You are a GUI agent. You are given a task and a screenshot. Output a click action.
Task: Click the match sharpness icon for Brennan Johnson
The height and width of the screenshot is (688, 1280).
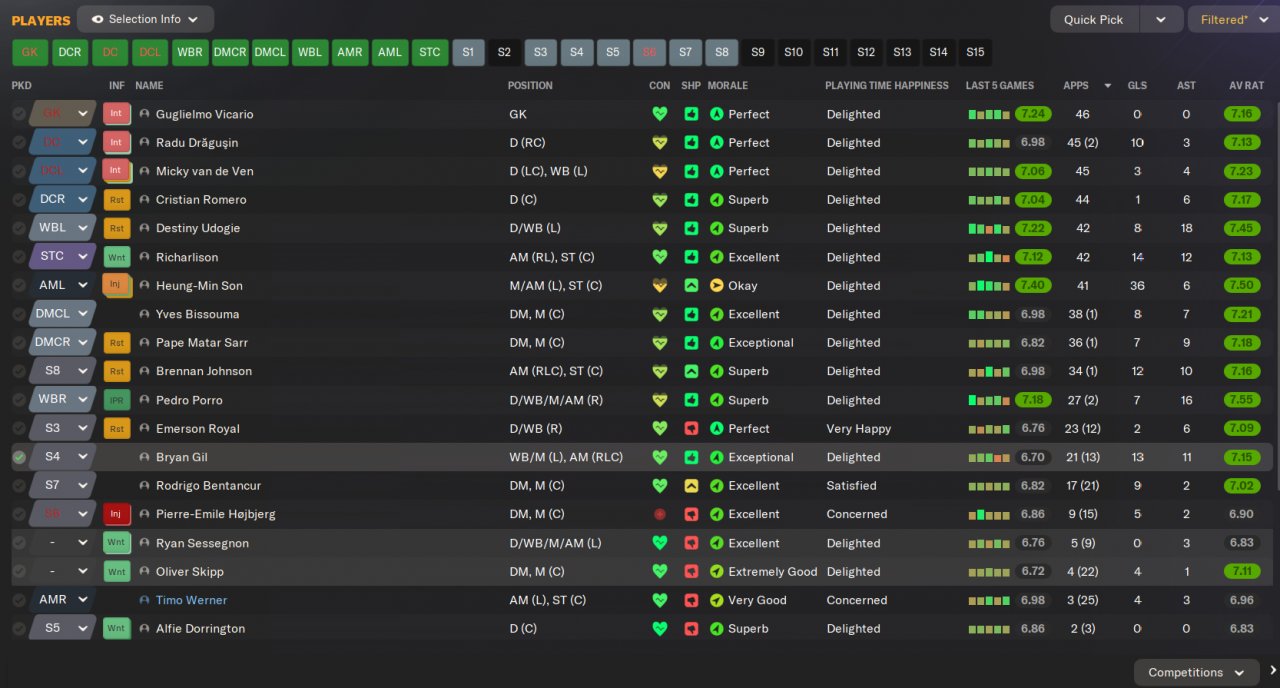point(691,371)
